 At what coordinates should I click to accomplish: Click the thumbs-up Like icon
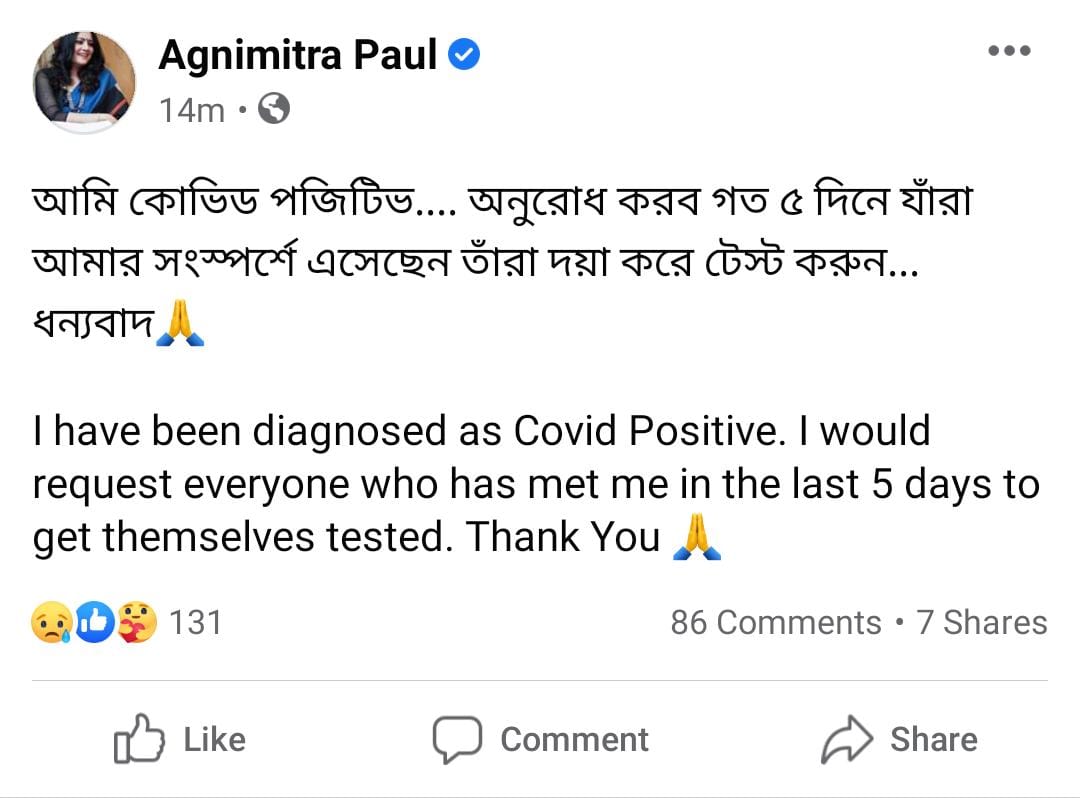click(x=139, y=739)
